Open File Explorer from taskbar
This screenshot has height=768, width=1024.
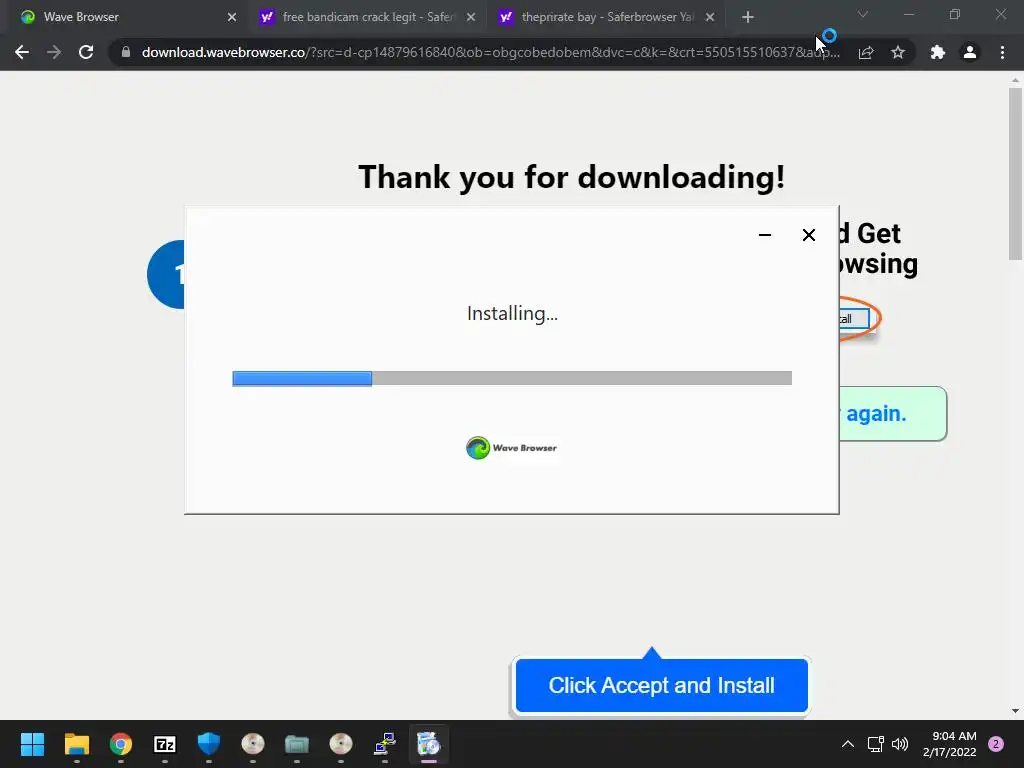[x=76, y=744]
